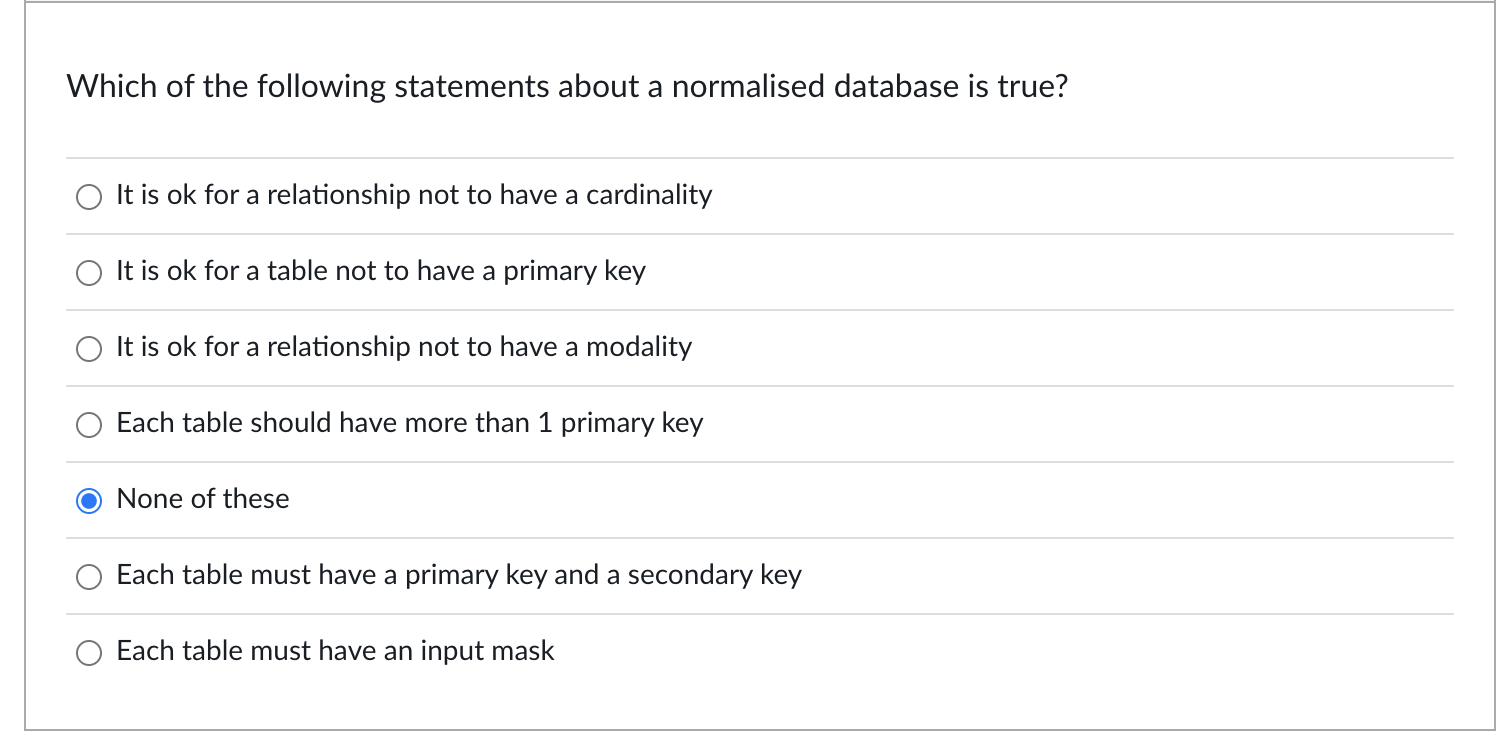Click the word 'cardinality' in the first option
The image size is (1501, 748).
(x=649, y=195)
